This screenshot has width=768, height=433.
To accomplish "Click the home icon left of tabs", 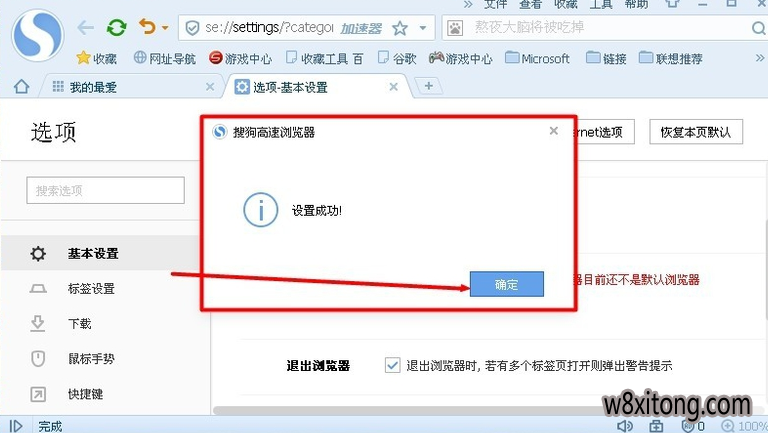I will (x=21, y=87).
